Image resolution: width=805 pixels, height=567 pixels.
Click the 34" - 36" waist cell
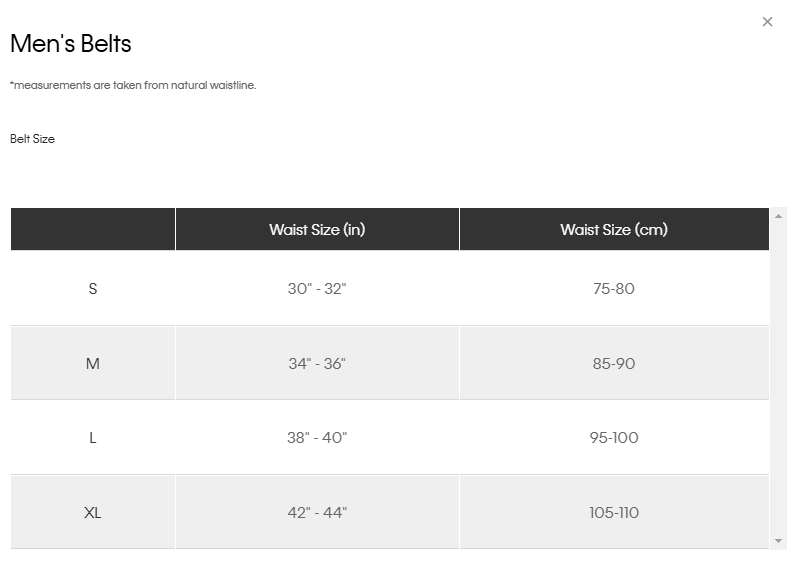(317, 363)
